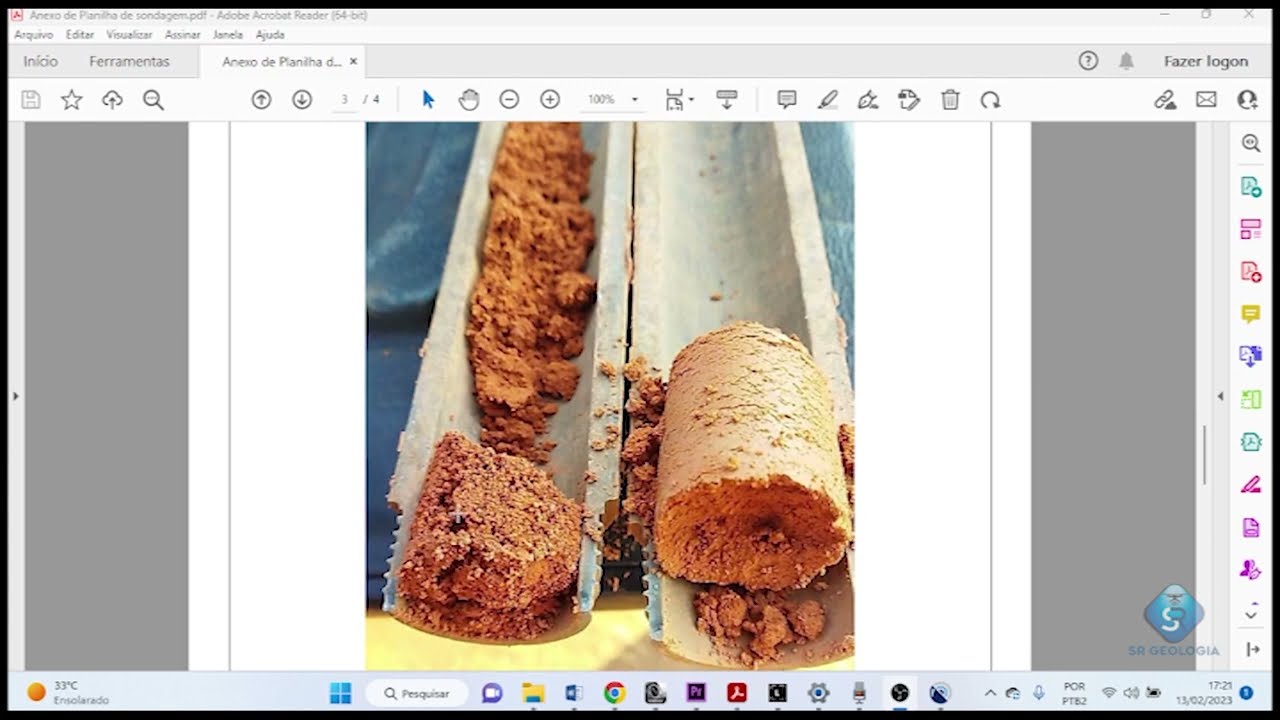Show hidden system tray icons chevron
Viewport: 1280px width, 720px height.
point(990,692)
